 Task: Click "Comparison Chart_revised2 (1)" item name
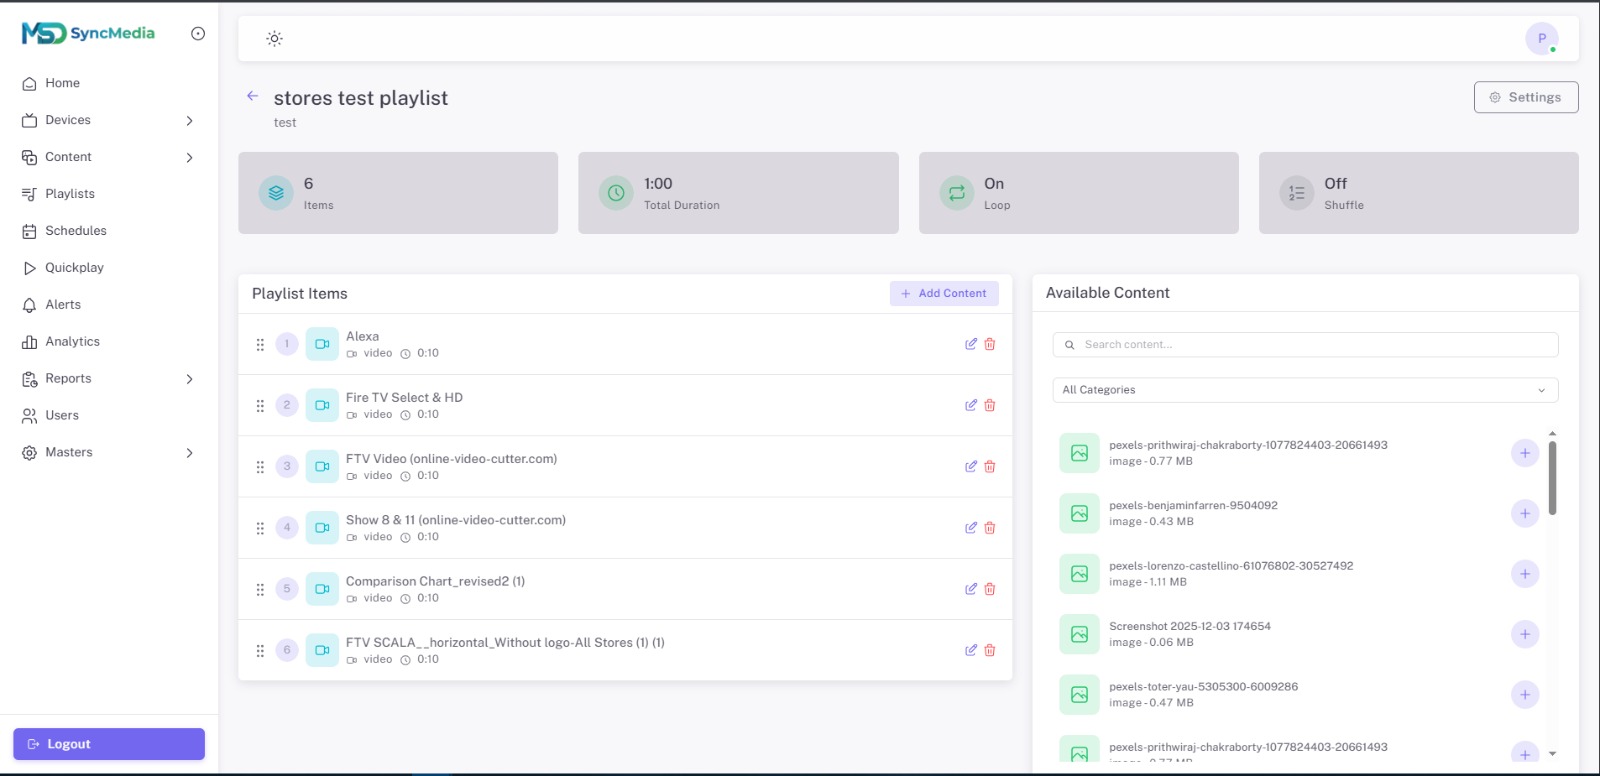tap(435, 581)
